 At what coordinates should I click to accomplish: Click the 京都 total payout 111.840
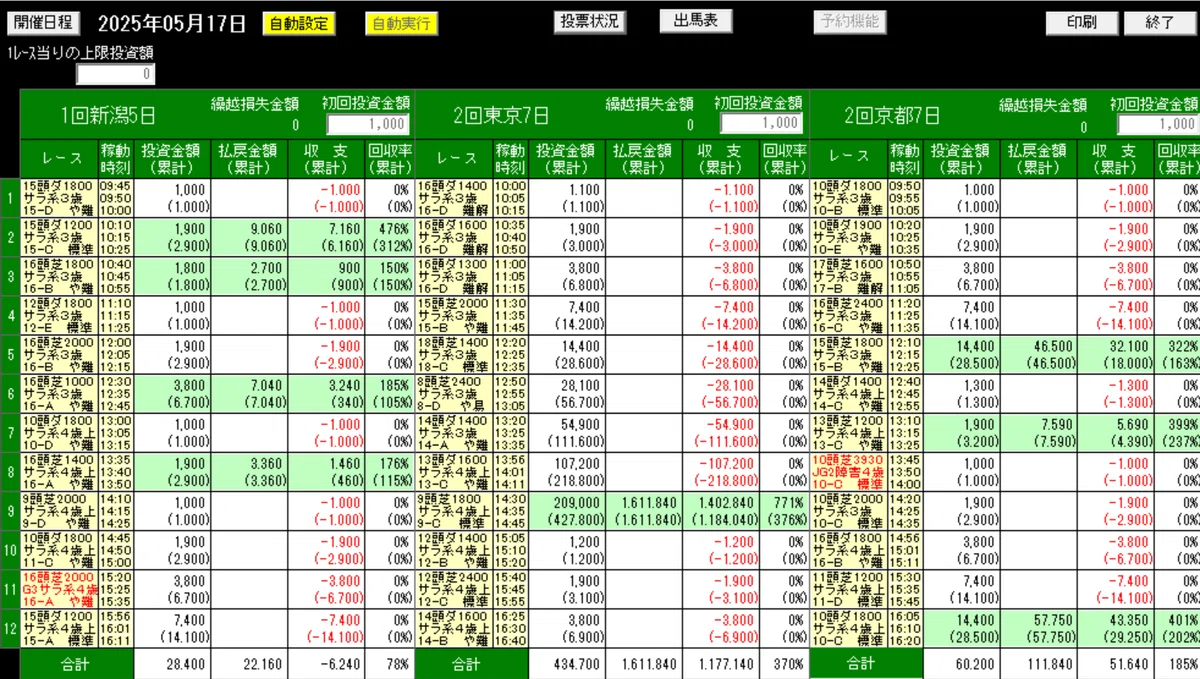click(x=1038, y=663)
